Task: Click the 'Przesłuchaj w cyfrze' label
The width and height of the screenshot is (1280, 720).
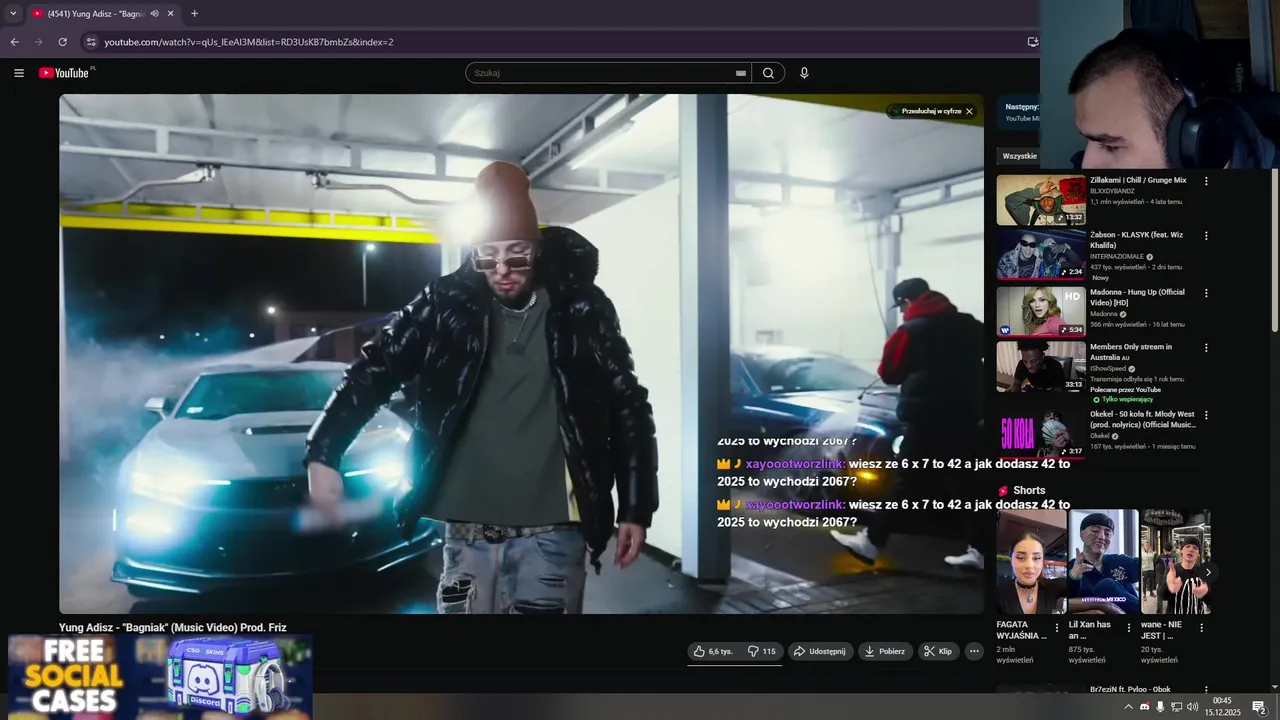Action: click(931, 111)
